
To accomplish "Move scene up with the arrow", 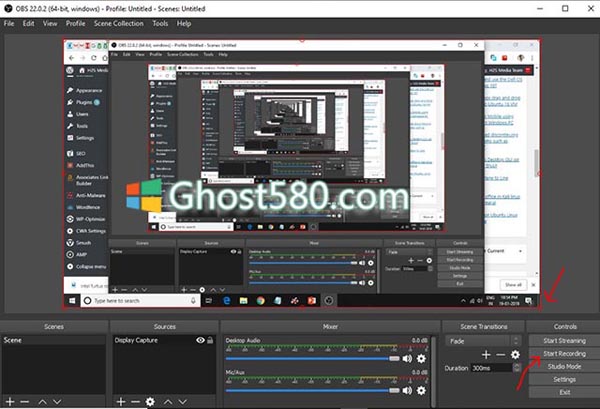I will (x=42, y=402).
